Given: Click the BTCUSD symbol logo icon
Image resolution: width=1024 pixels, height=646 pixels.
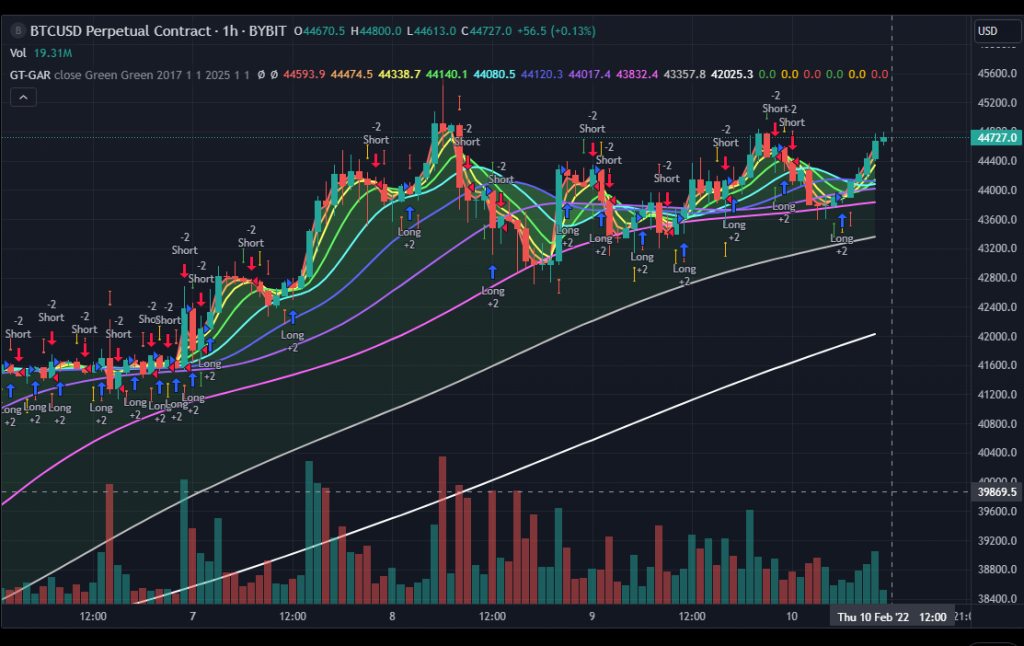Looking at the screenshot, I should tap(16, 31).
